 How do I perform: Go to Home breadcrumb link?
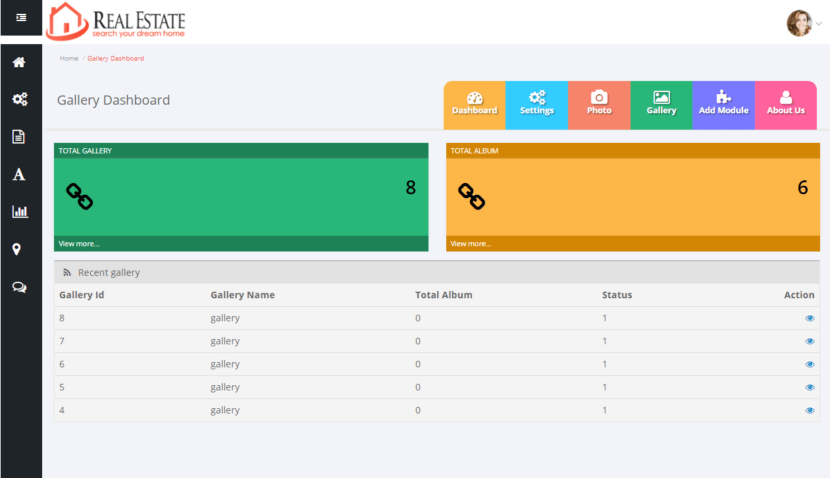69,58
